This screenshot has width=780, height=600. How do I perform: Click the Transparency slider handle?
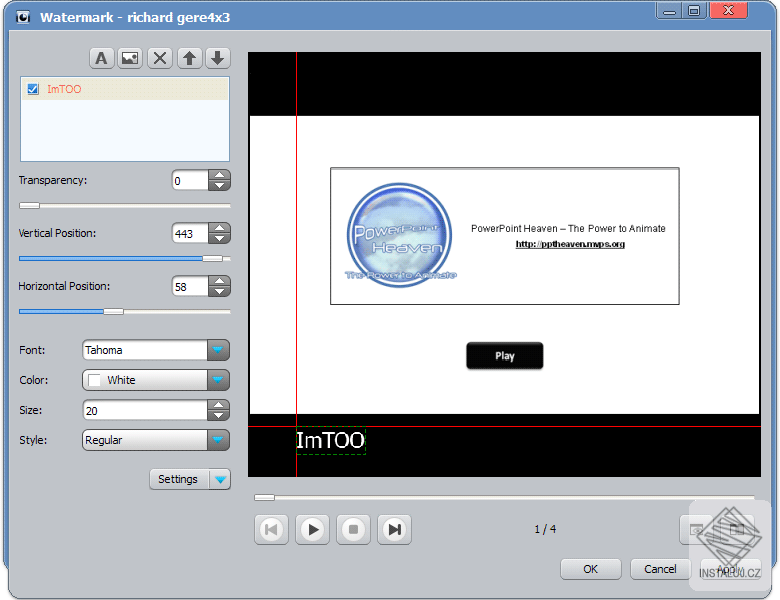point(29,205)
